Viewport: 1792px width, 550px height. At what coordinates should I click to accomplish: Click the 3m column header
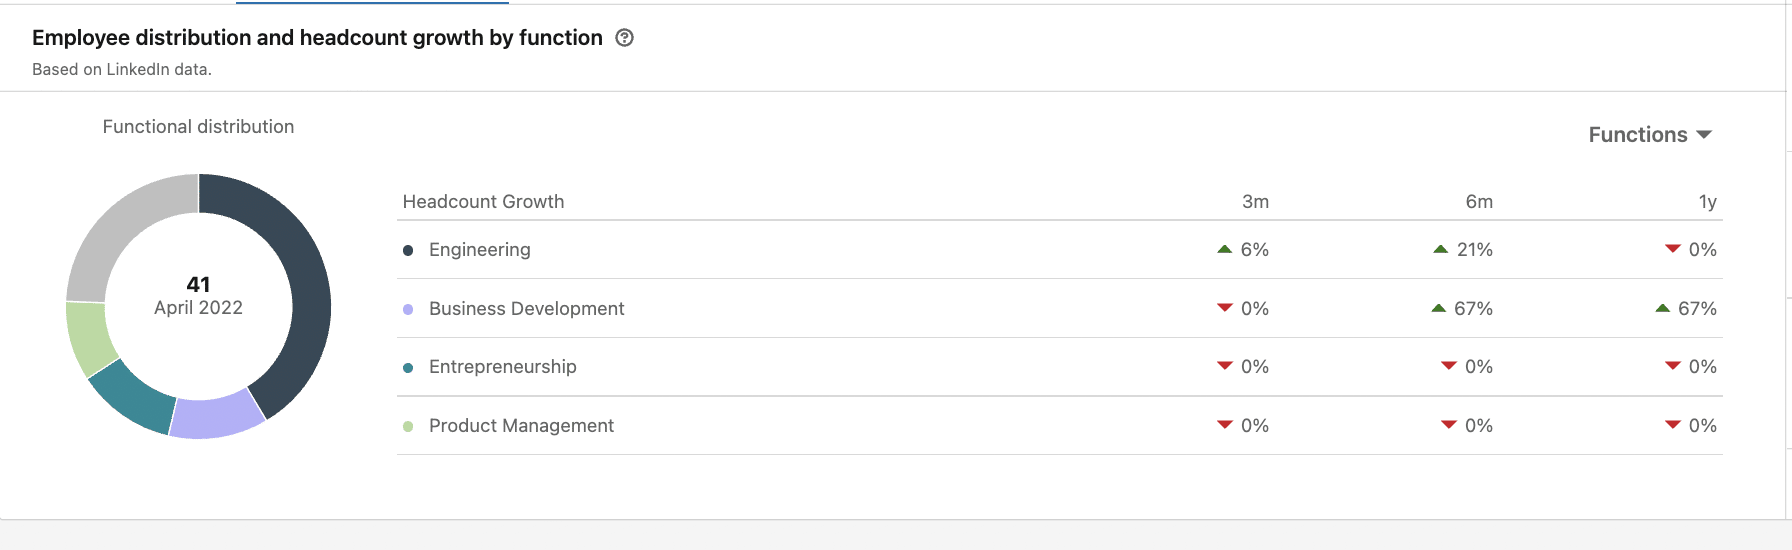pos(1255,202)
